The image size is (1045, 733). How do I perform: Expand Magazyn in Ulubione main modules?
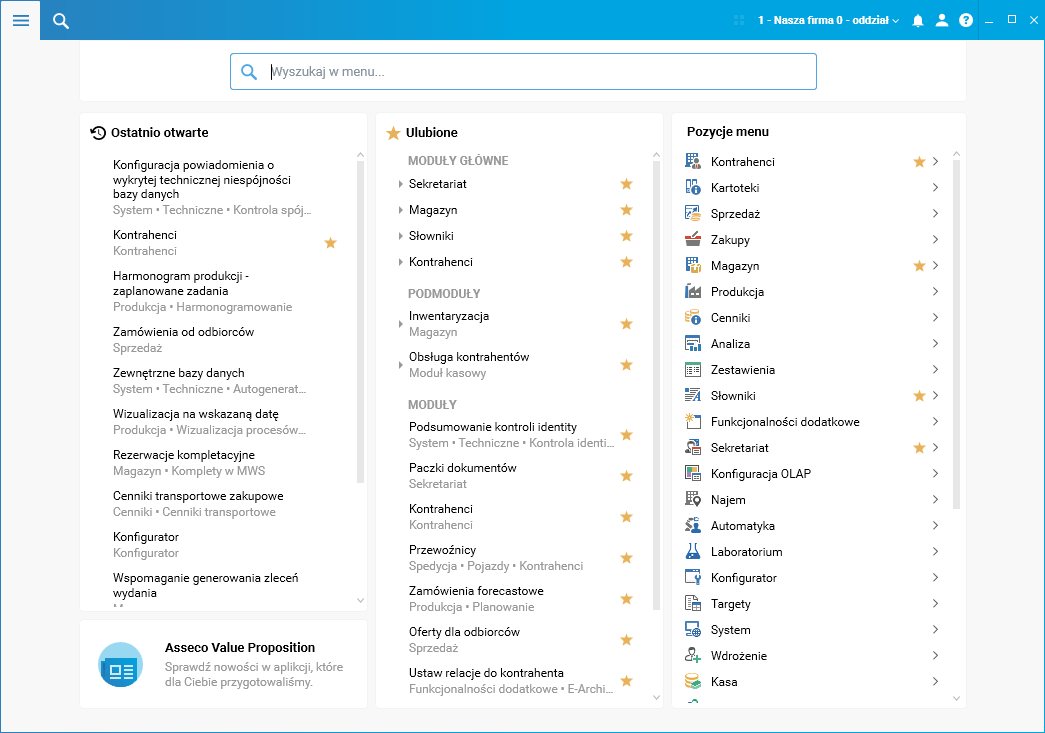click(400, 210)
